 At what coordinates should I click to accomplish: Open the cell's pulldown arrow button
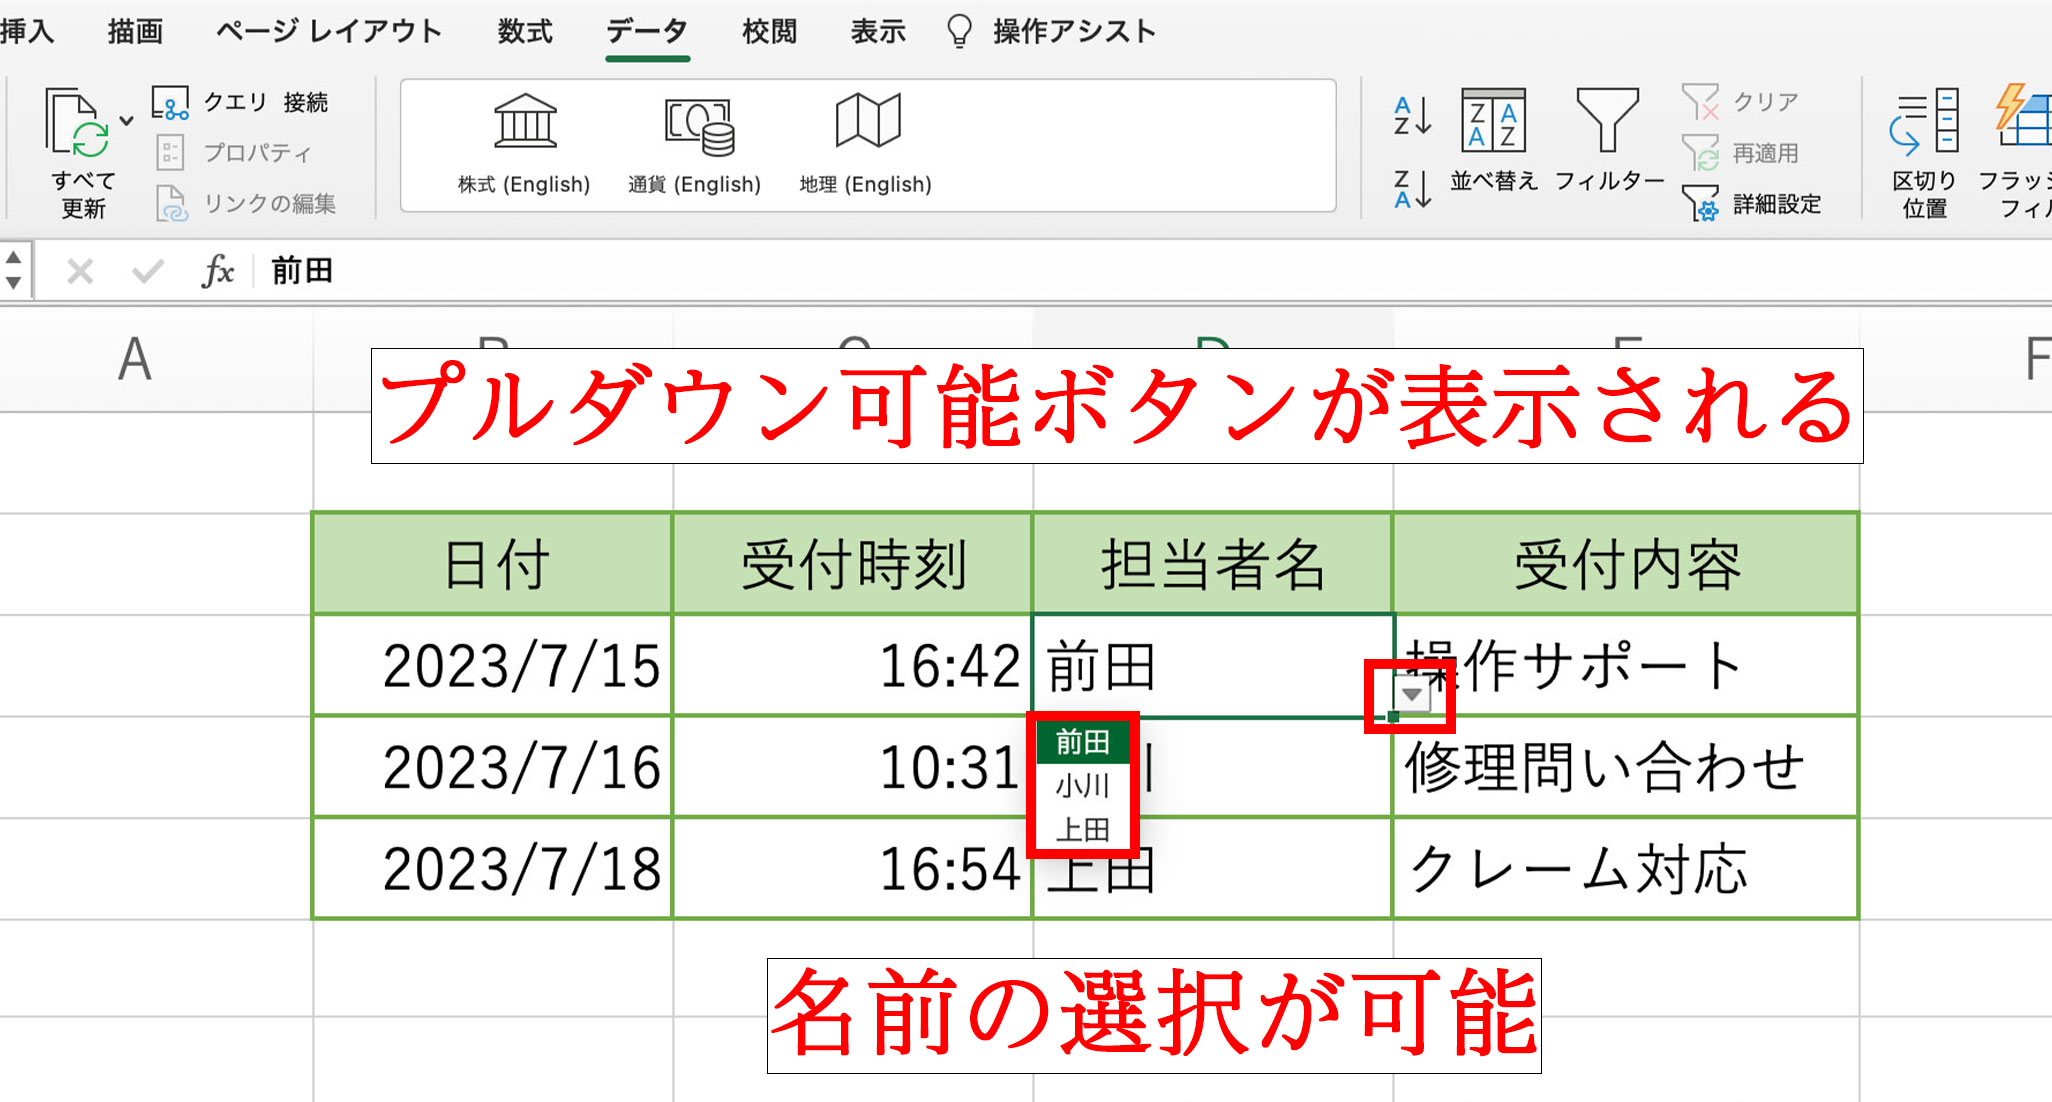pyautogui.click(x=1411, y=694)
